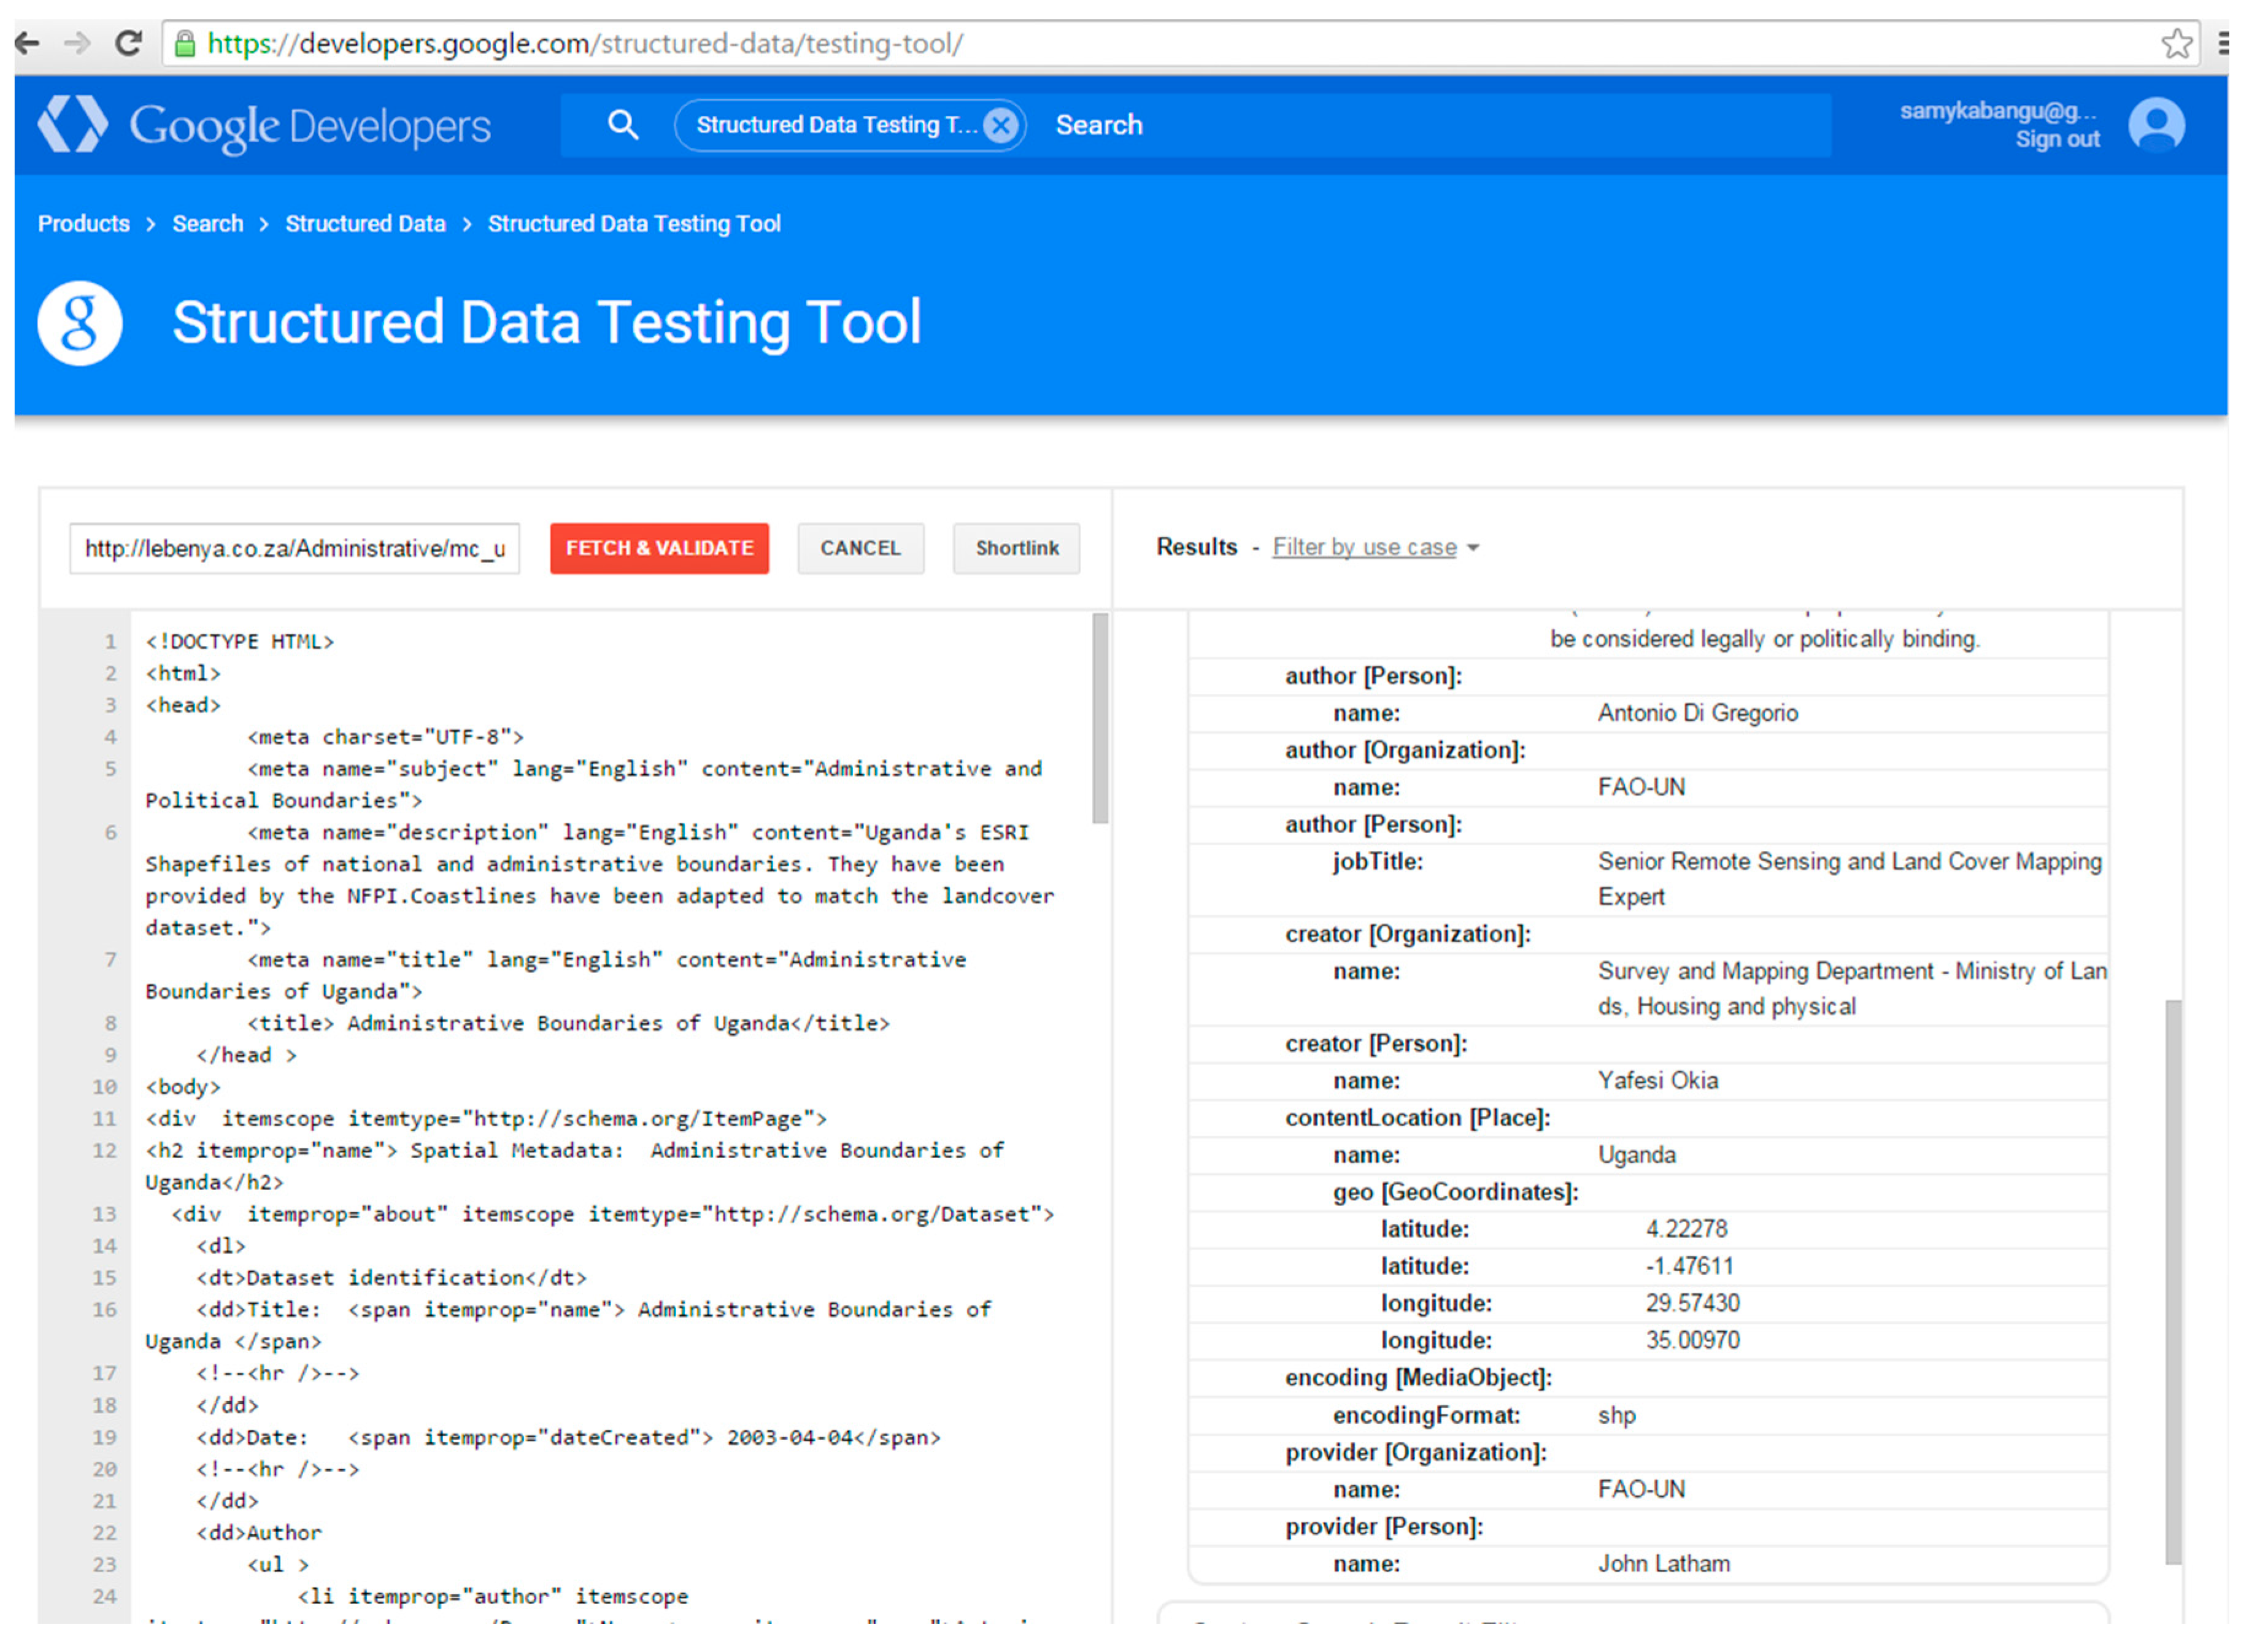2252x1652 pixels.
Task: Click the provider [Person] row label
Action: pyautogui.click(x=1384, y=1527)
